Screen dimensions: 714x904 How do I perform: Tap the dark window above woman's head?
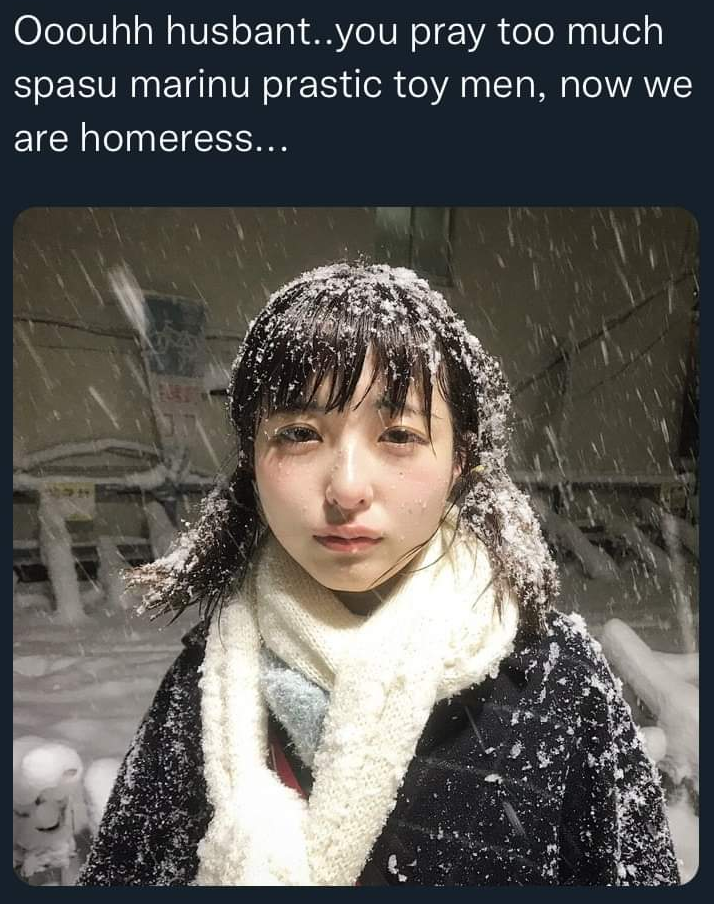pyautogui.click(x=414, y=242)
